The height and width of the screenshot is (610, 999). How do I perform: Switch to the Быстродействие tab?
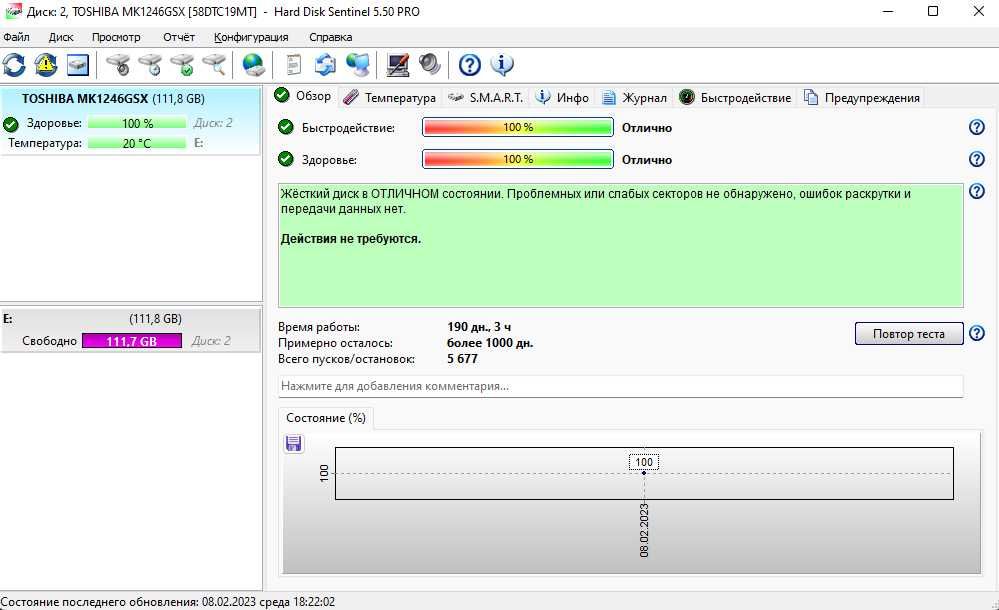click(735, 98)
